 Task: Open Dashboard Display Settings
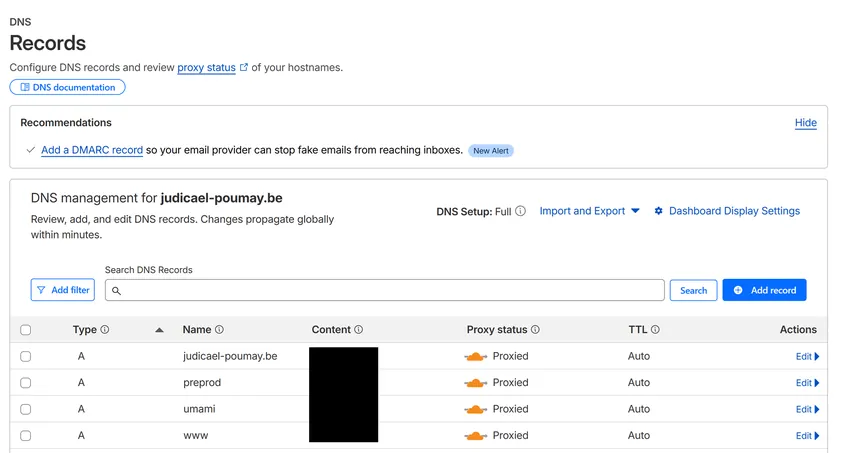727,211
